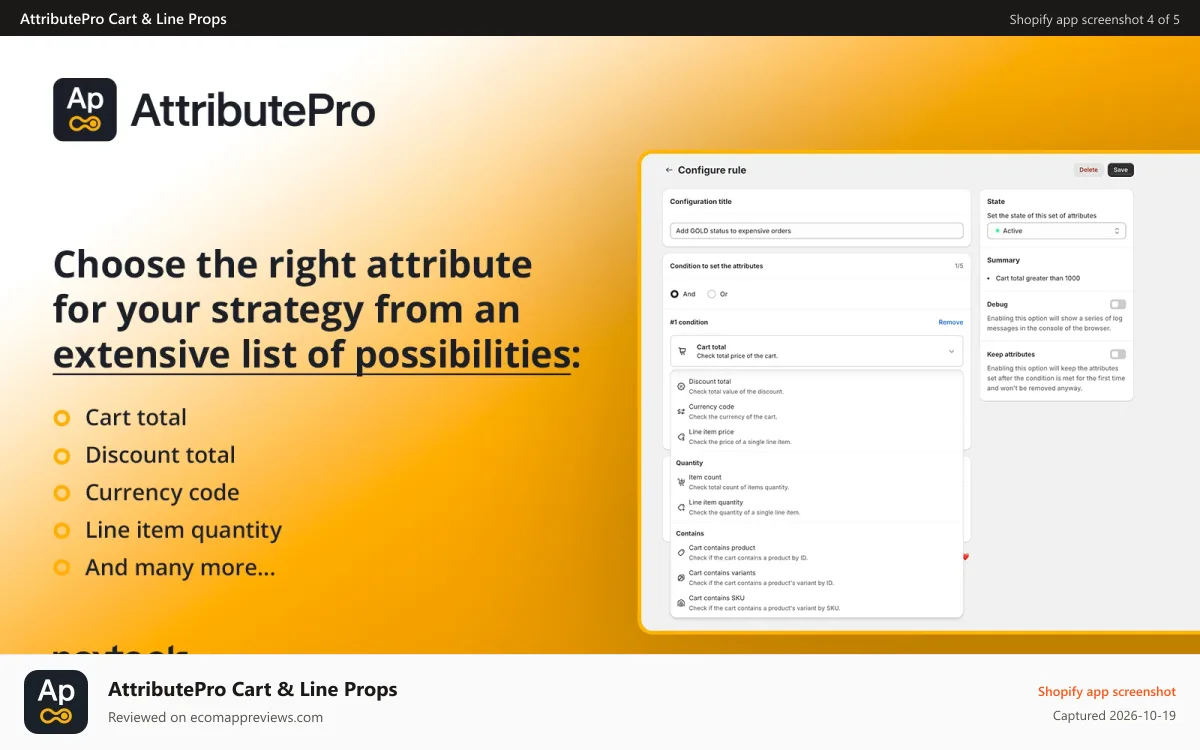Image resolution: width=1200 pixels, height=750 pixels.
Task: Enable the Keep attributes toggle
Action: point(1117,354)
